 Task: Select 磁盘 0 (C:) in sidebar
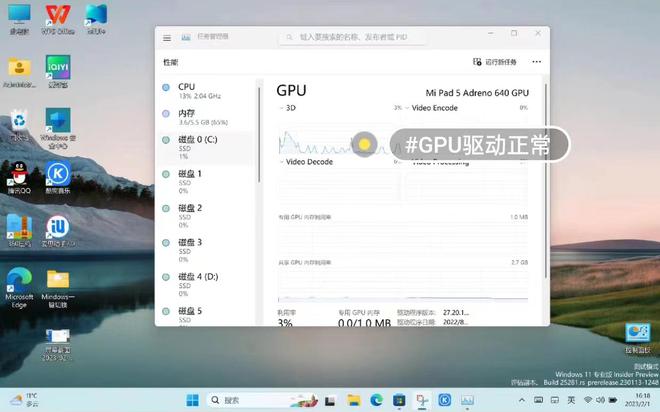206,147
